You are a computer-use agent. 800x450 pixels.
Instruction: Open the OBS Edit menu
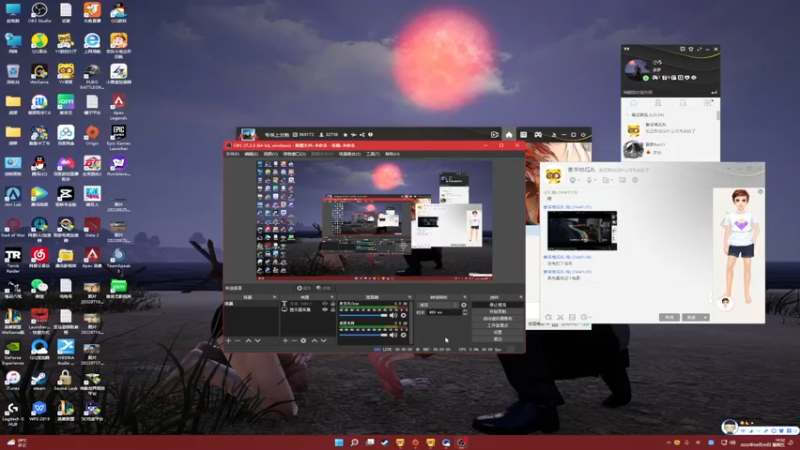click(251, 154)
